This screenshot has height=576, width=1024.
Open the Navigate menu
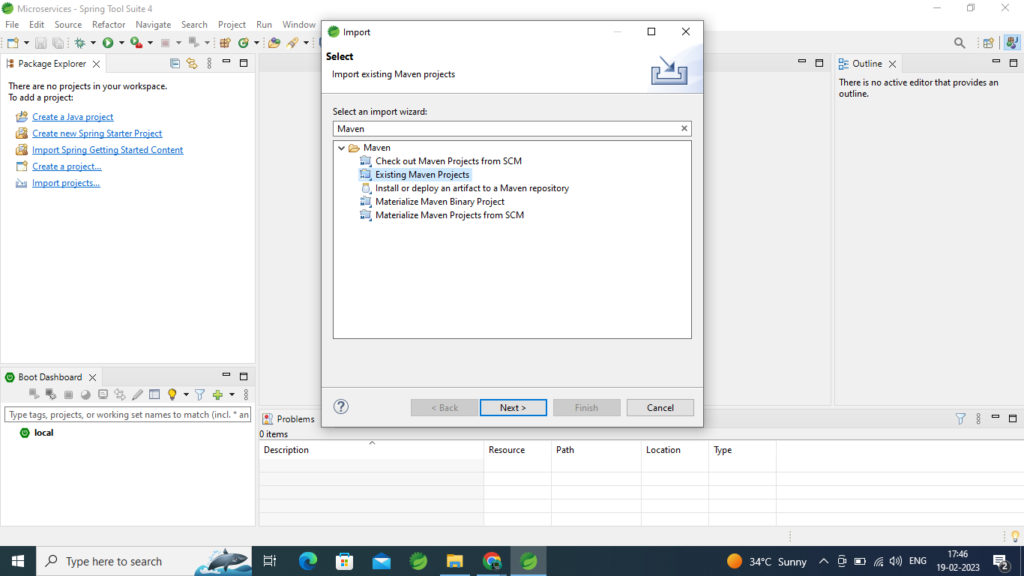153,24
